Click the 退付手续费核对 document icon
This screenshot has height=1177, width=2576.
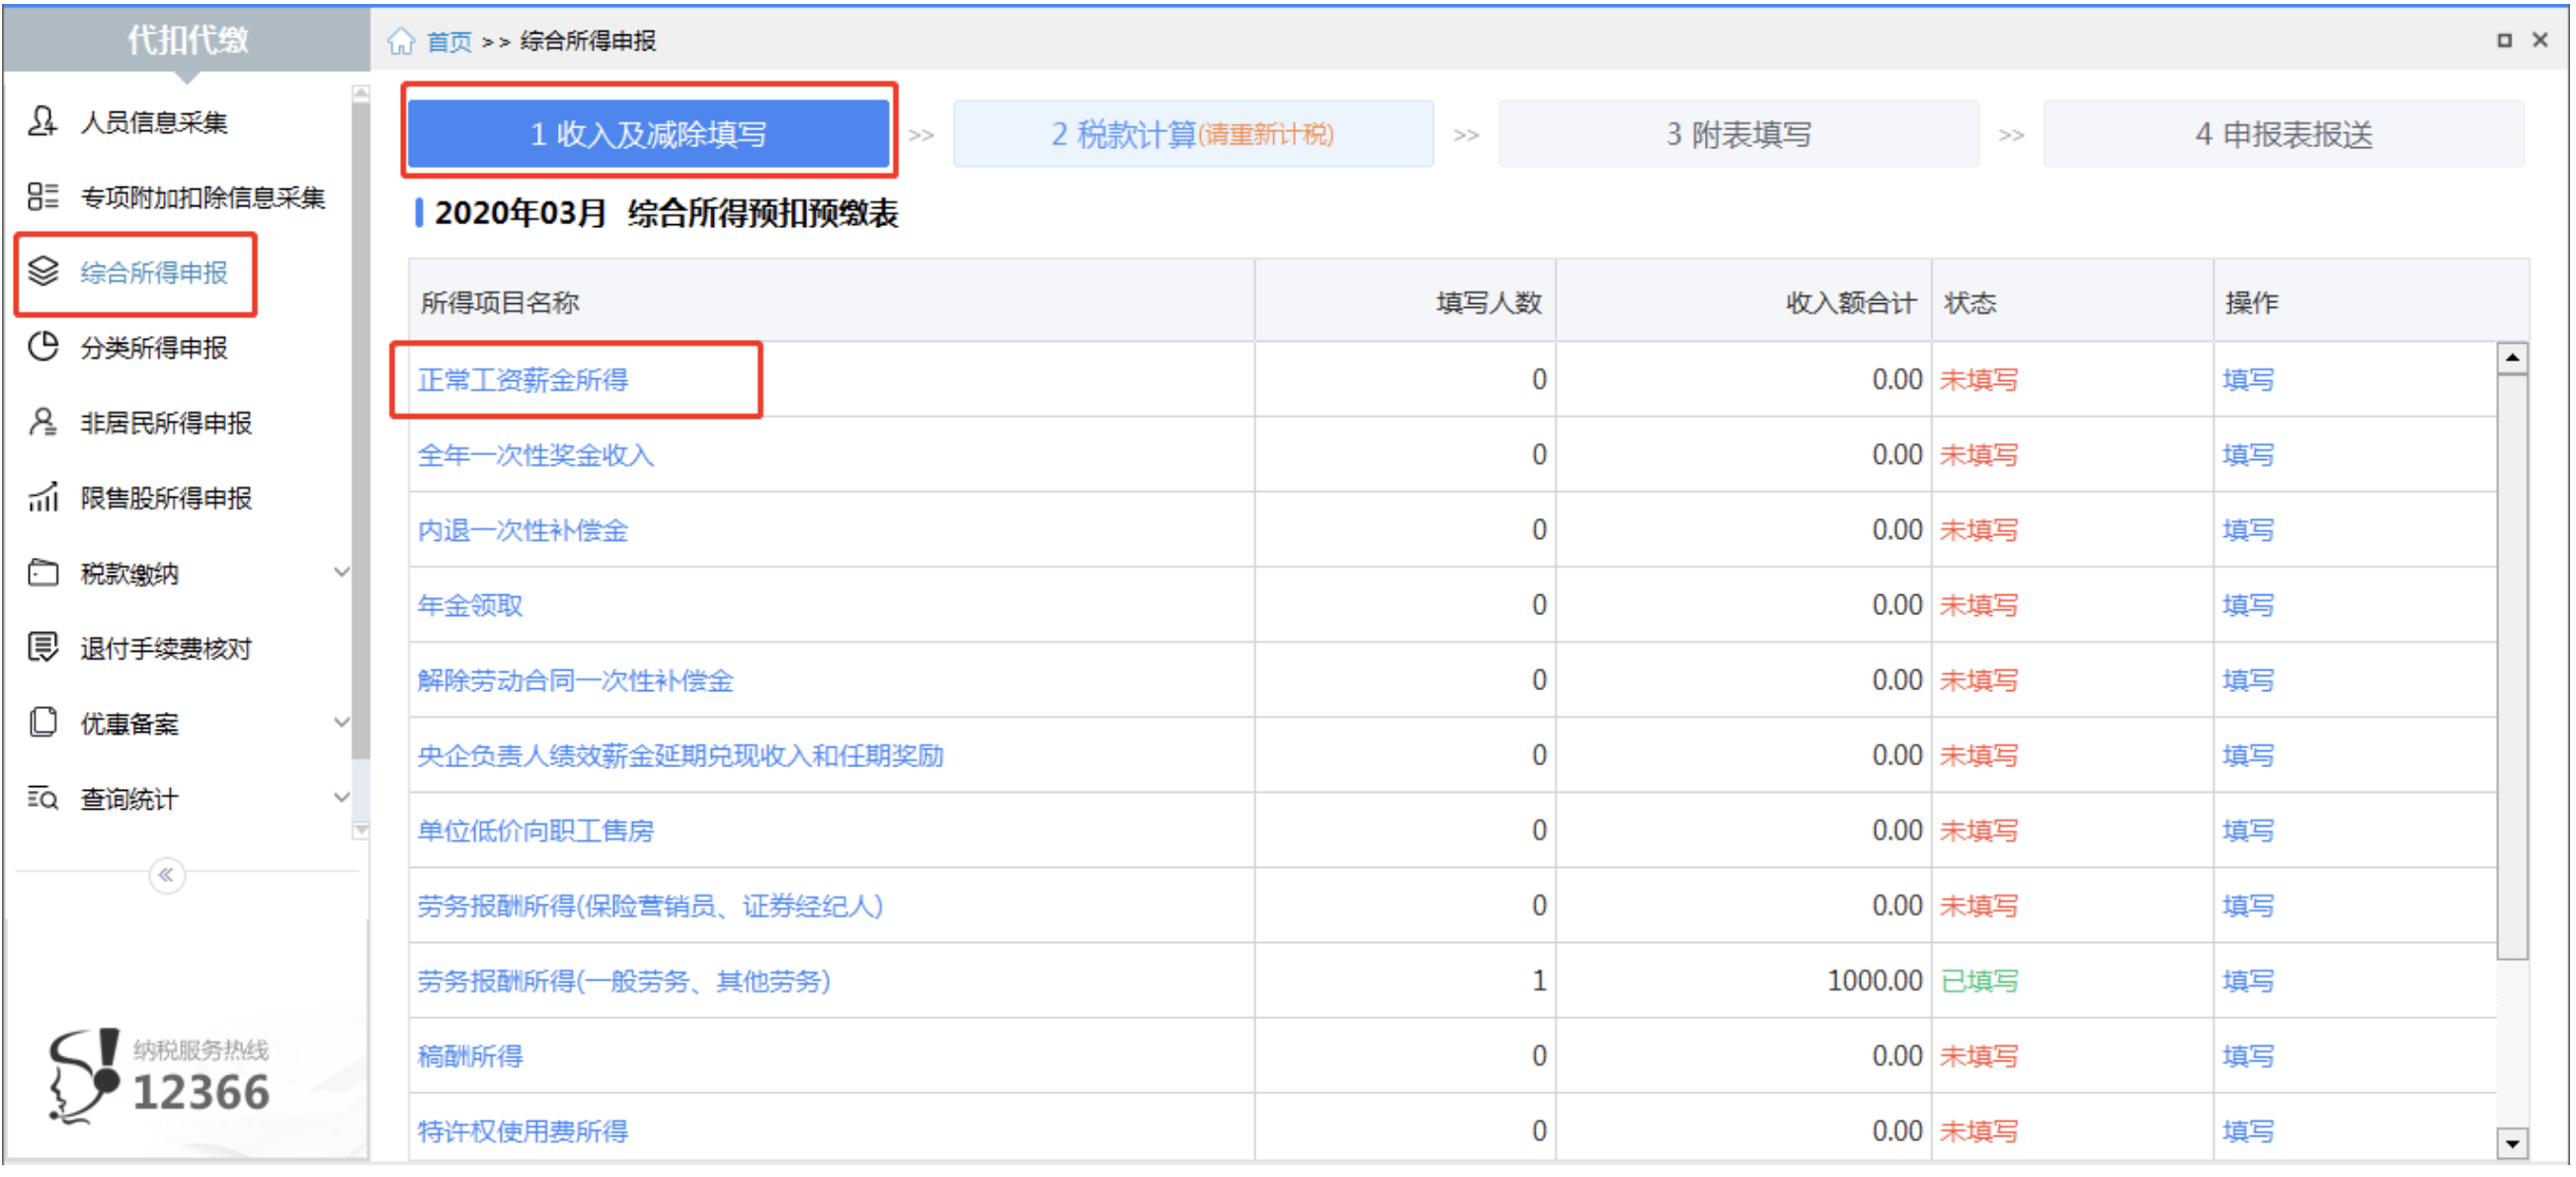(43, 648)
